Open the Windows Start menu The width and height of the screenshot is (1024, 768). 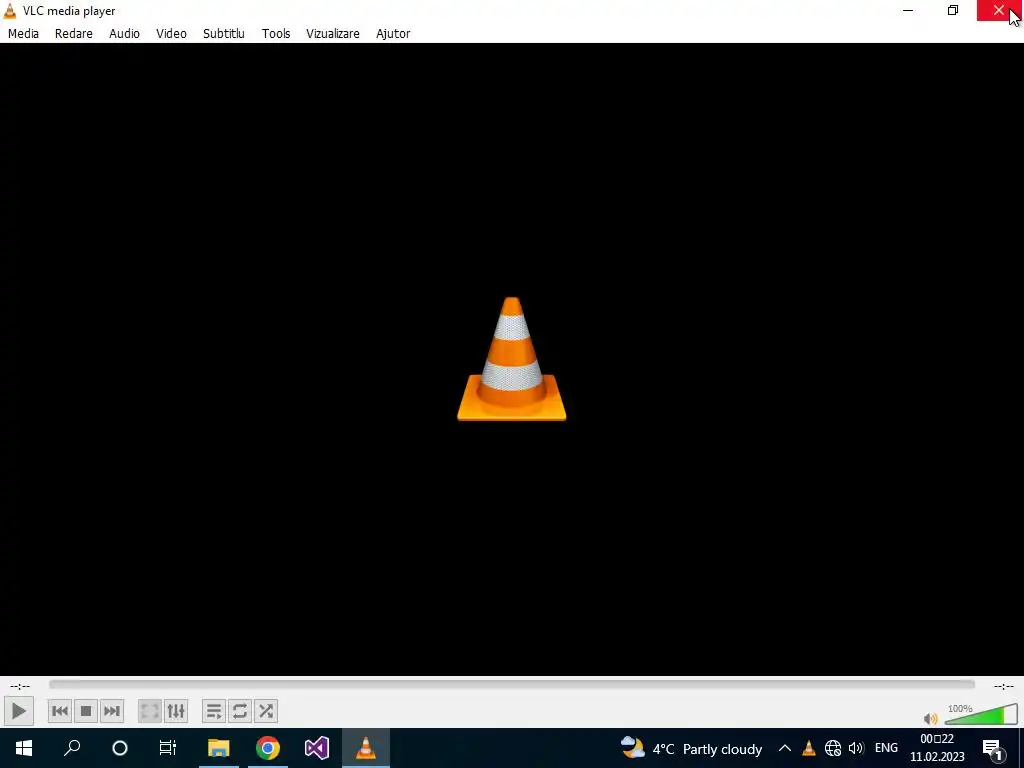coord(24,748)
